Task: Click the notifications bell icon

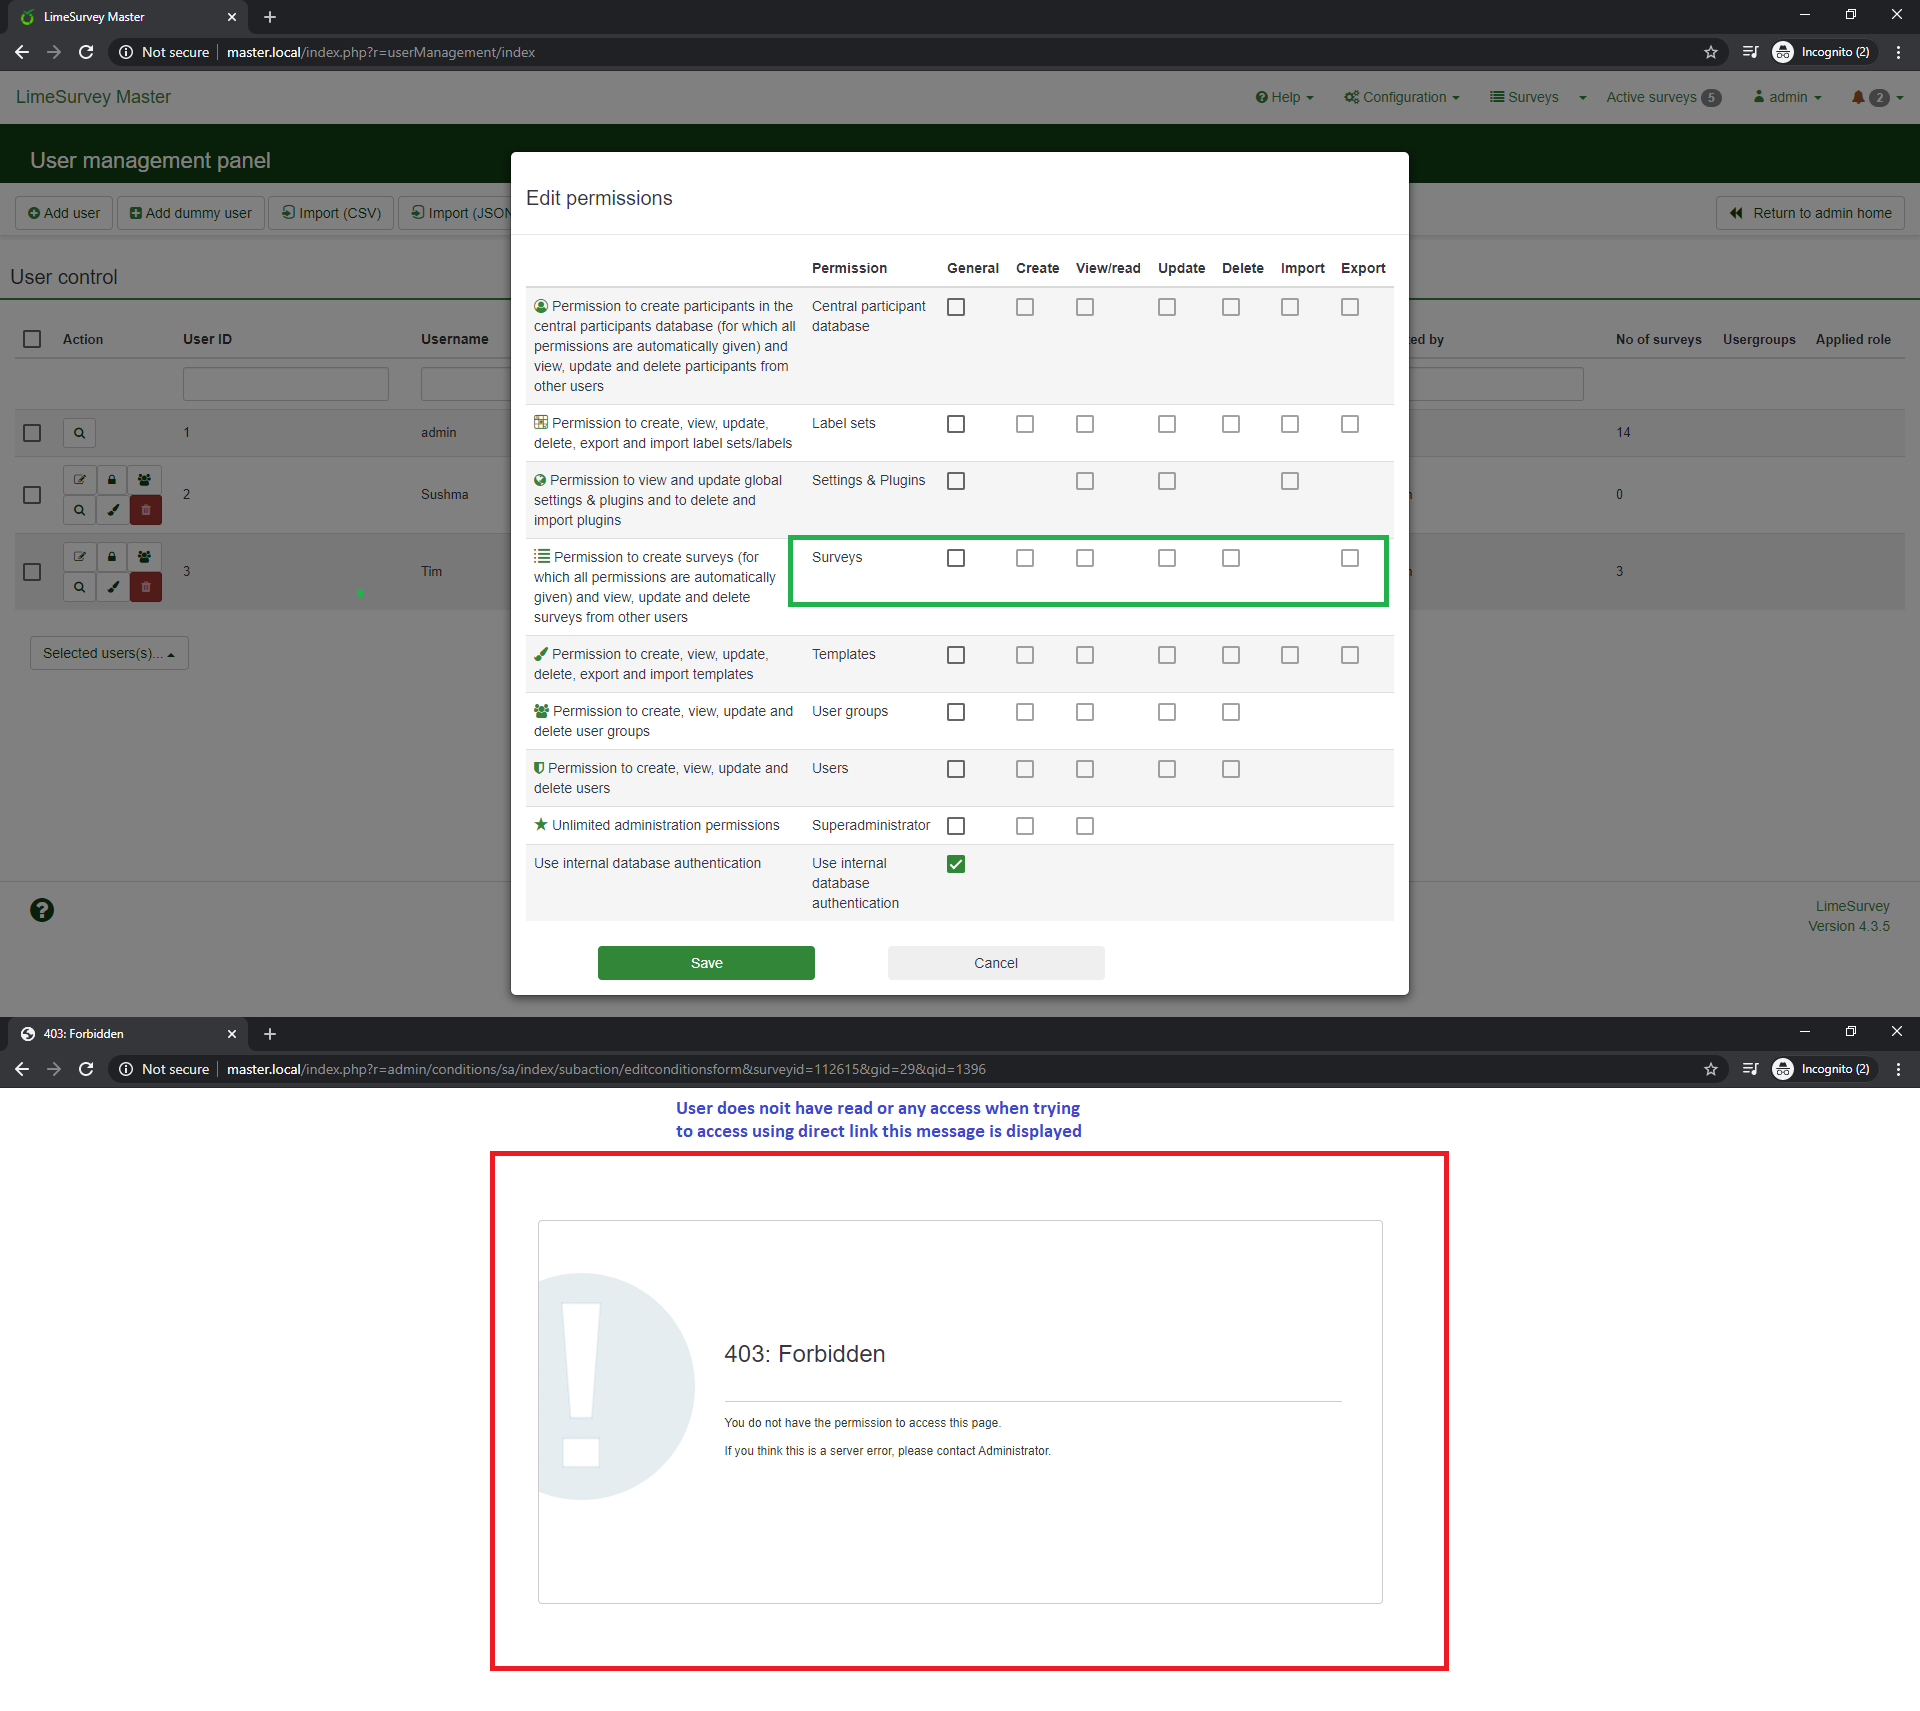Action: point(1858,97)
